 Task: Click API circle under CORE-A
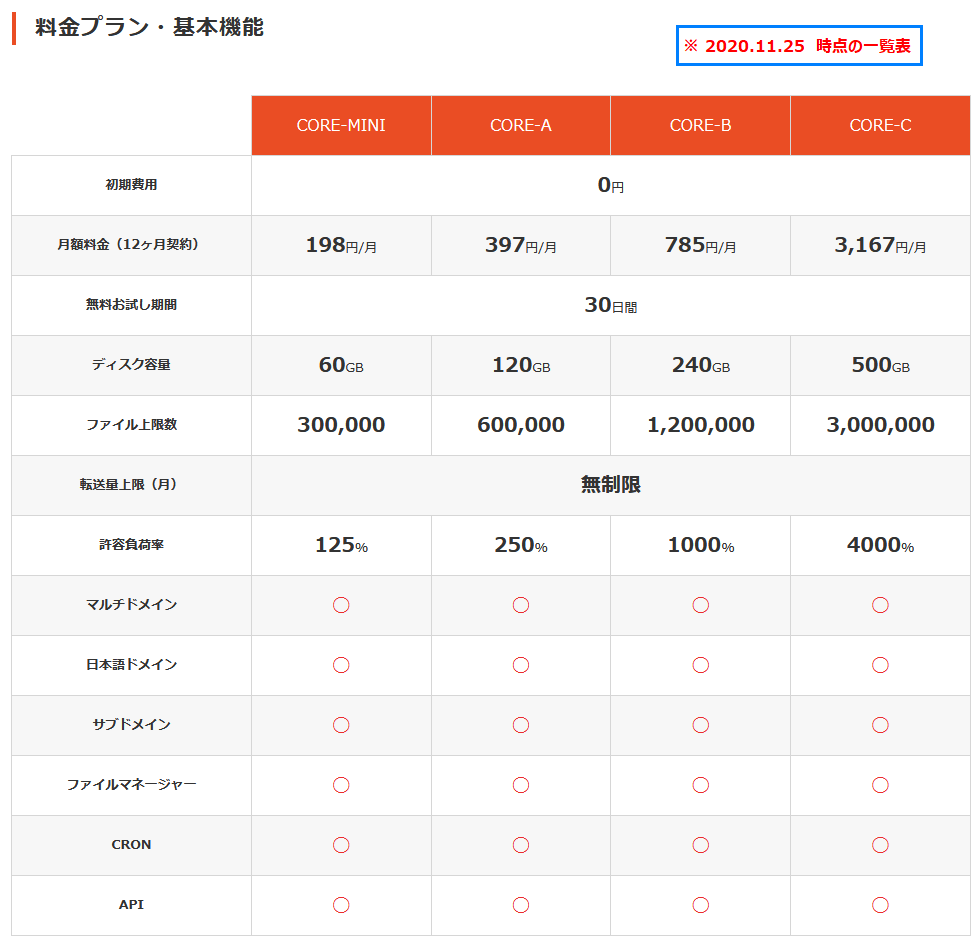tap(521, 905)
